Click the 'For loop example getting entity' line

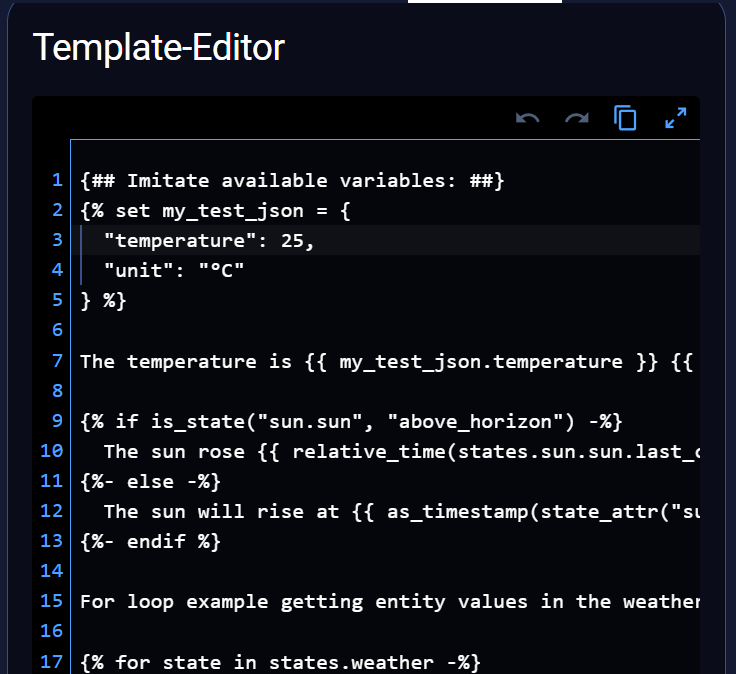(x=390, y=602)
